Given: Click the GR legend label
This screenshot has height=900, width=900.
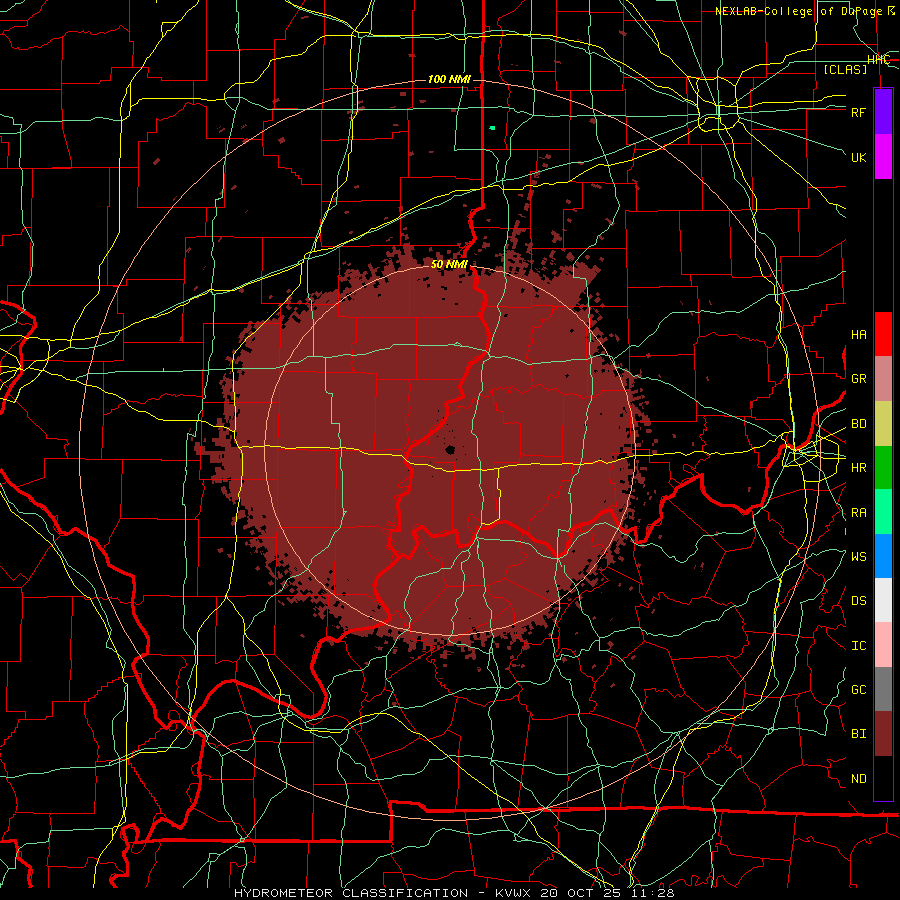Looking at the screenshot, I should click(859, 379).
